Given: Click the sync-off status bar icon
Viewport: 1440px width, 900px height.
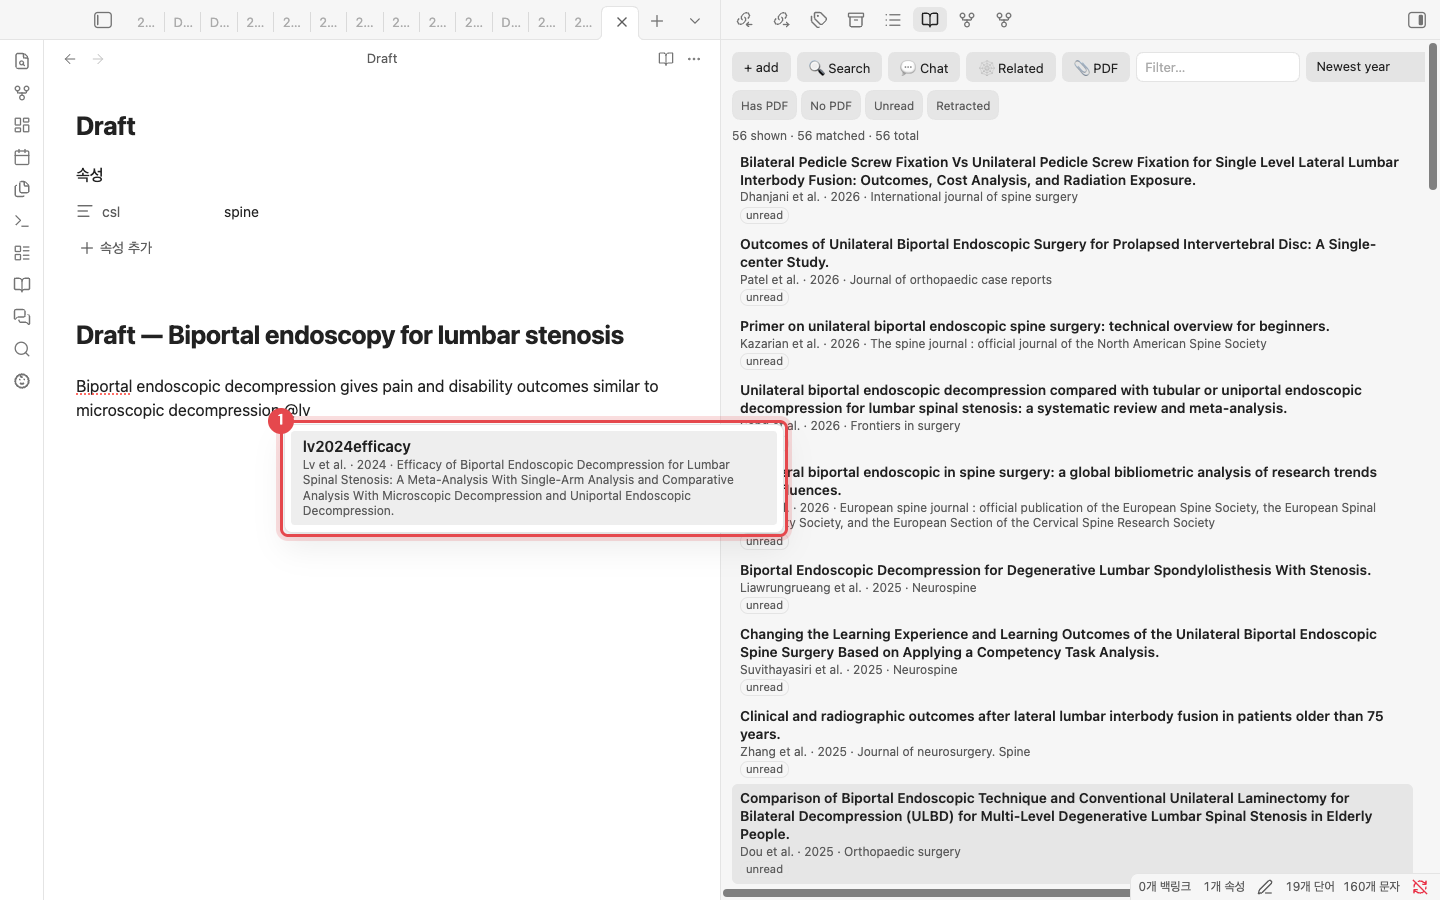Looking at the screenshot, I should 1420,887.
